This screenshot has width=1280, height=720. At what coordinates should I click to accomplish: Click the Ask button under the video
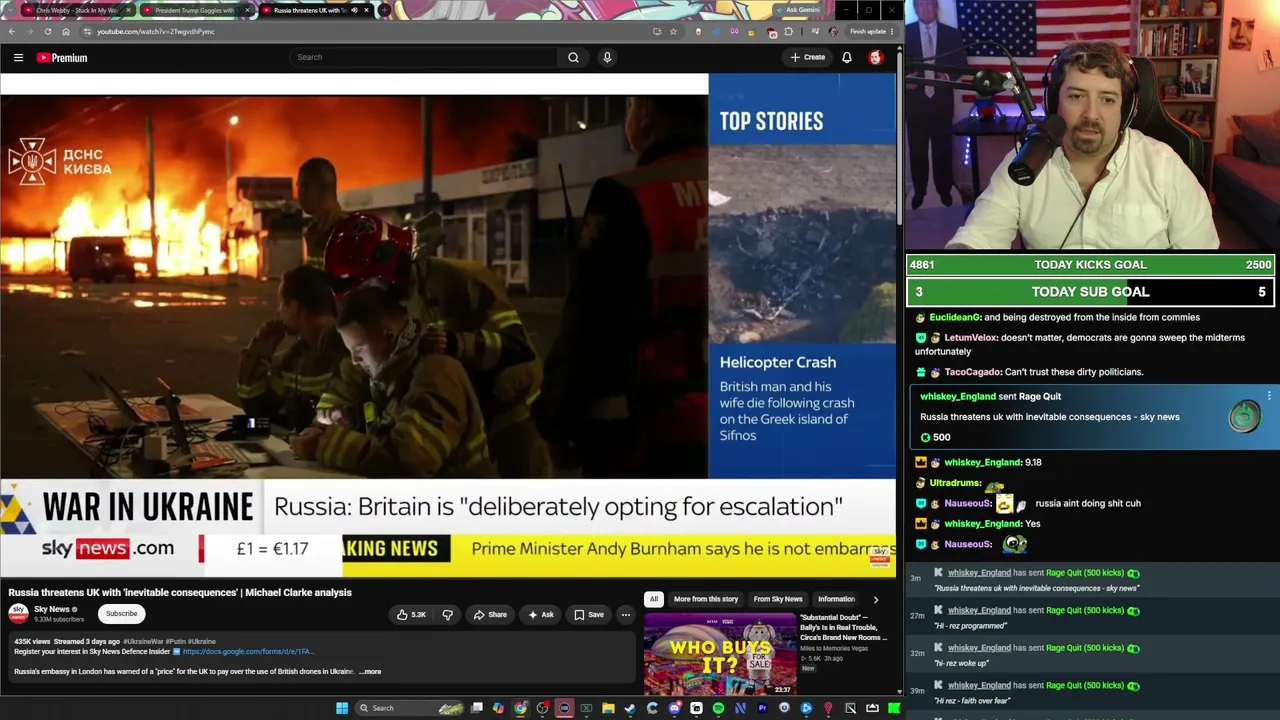coord(541,615)
